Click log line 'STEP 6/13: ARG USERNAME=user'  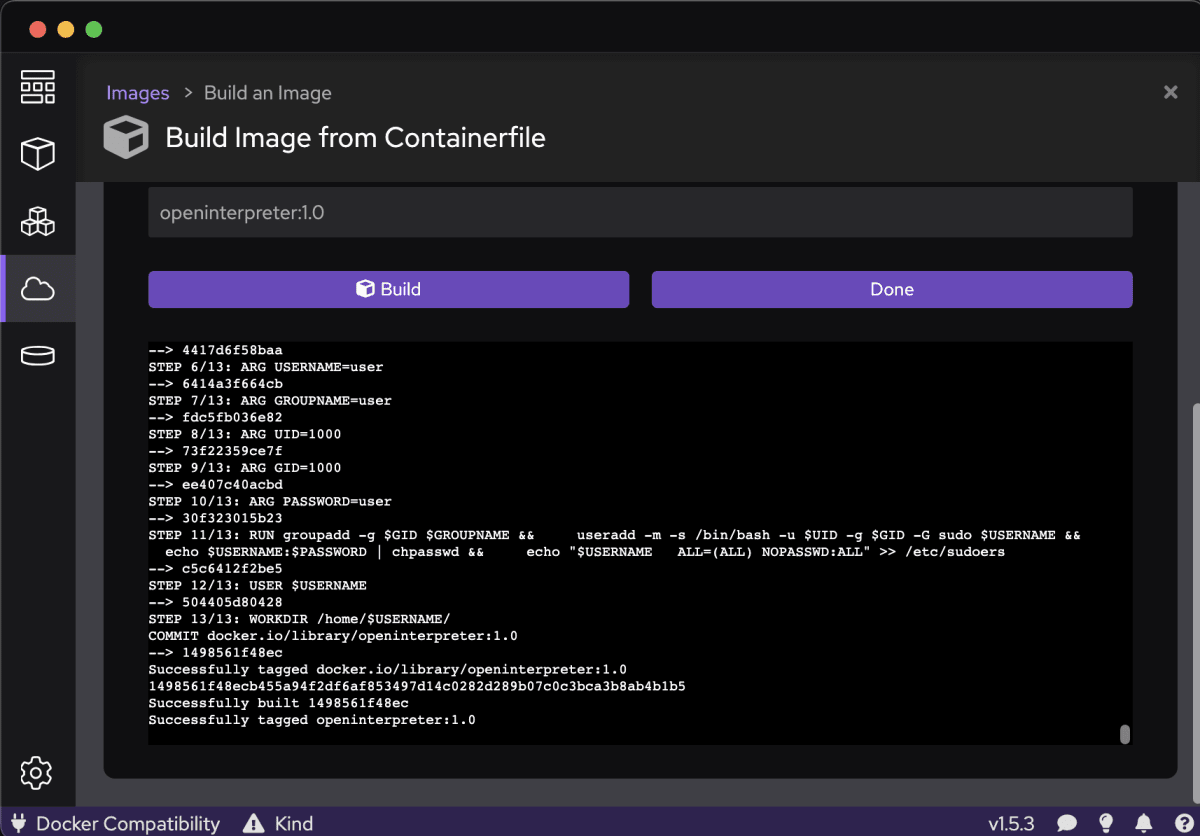click(x=266, y=367)
